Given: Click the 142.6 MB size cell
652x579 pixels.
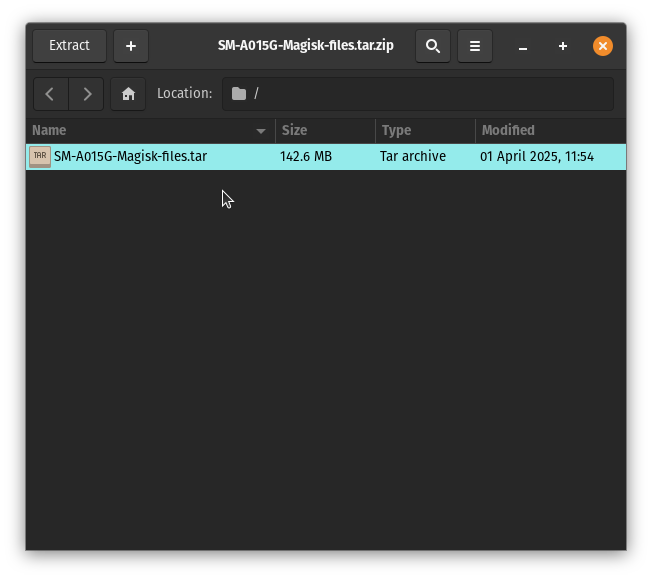Looking at the screenshot, I should click(x=306, y=156).
